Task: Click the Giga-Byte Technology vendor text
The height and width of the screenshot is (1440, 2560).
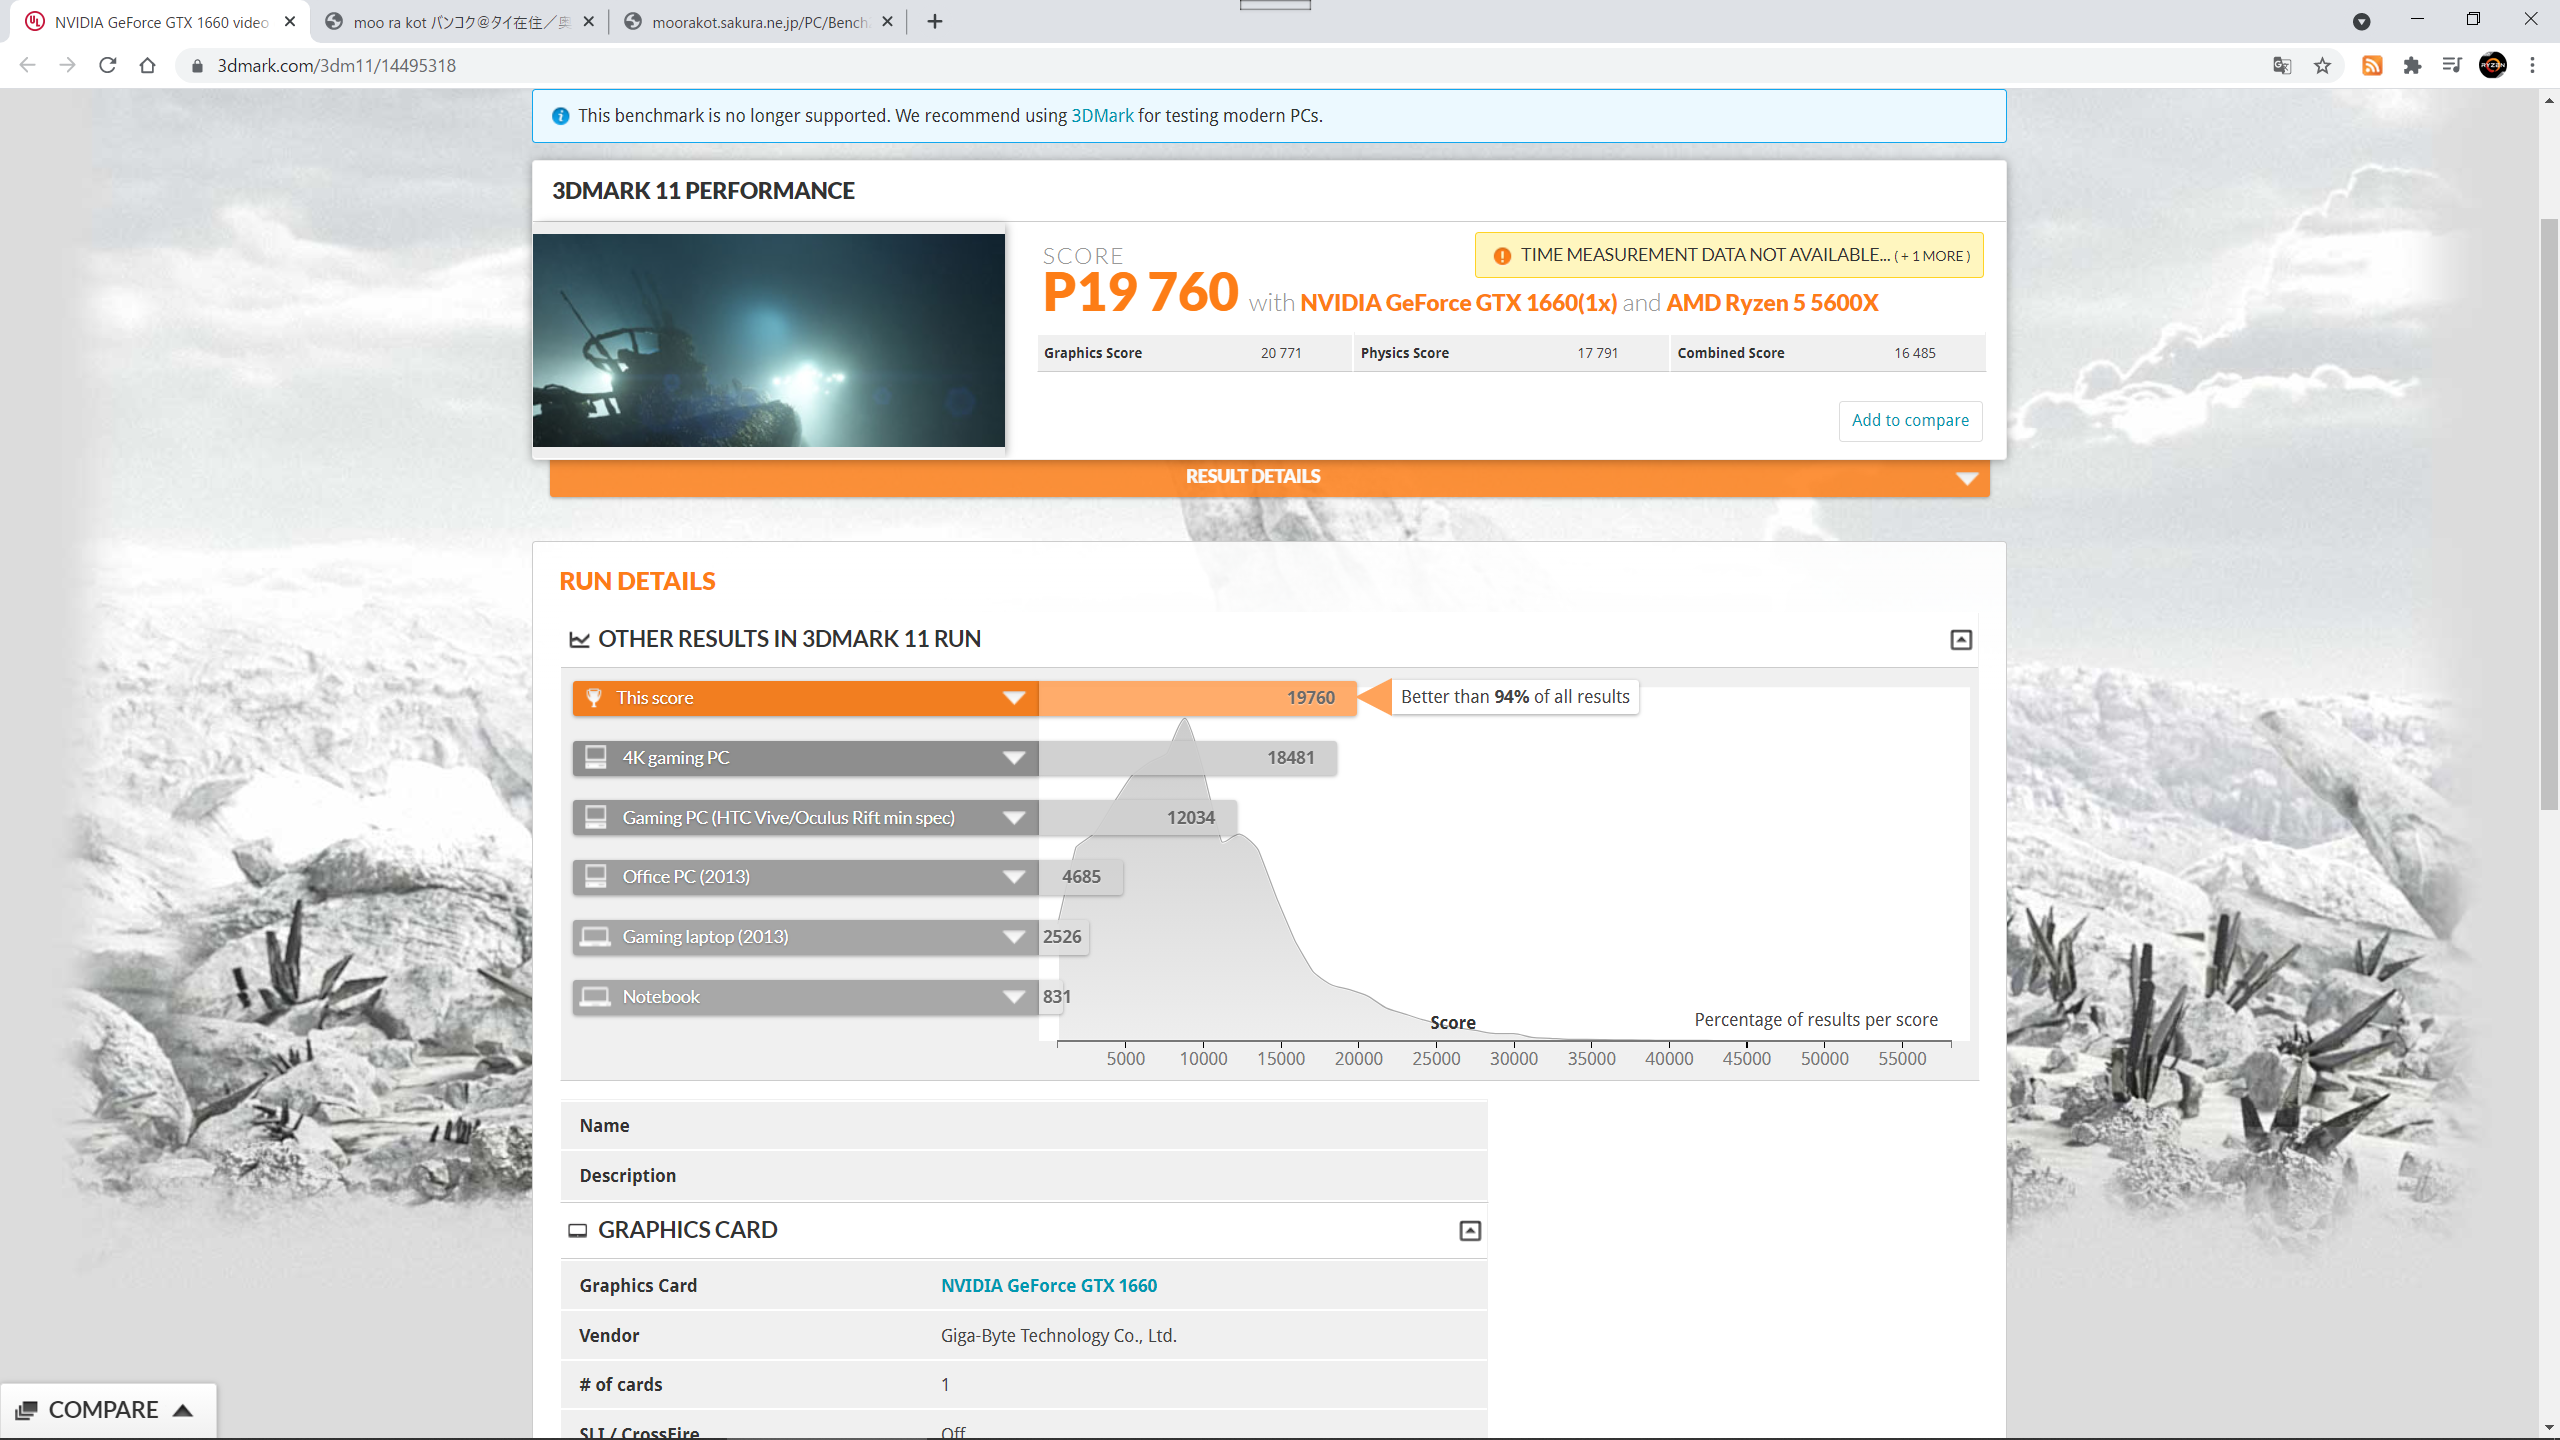Action: [x=1058, y=1335]
